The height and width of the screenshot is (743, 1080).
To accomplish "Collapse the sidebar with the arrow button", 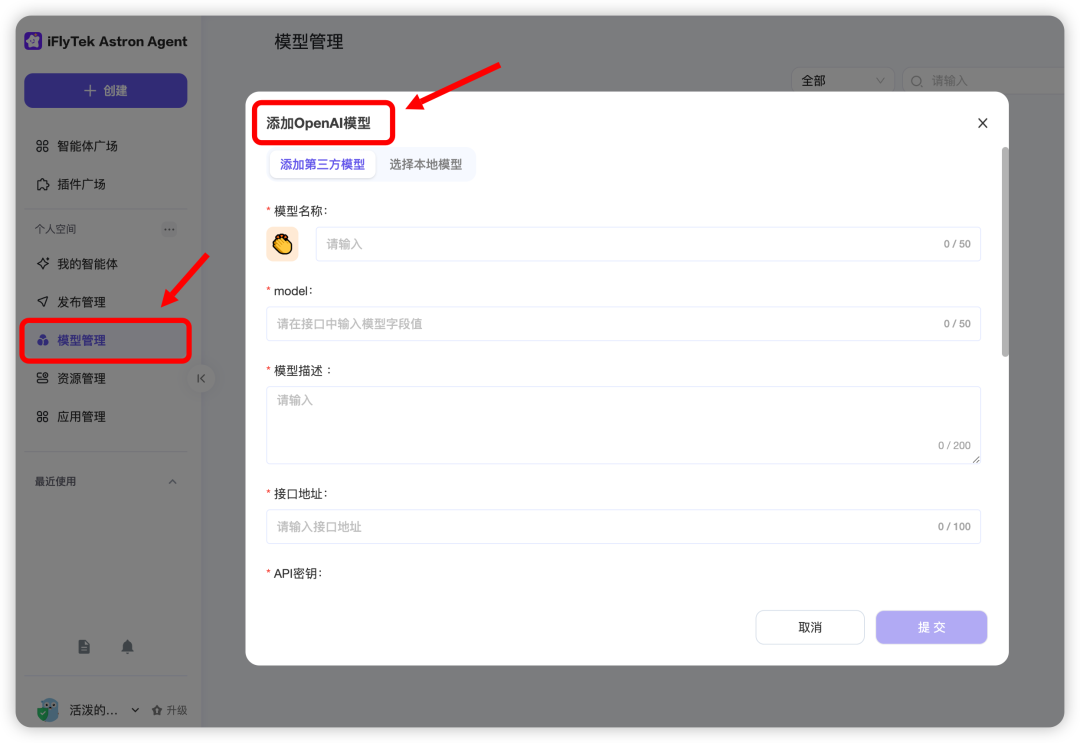I will click(x=201, y=378).
